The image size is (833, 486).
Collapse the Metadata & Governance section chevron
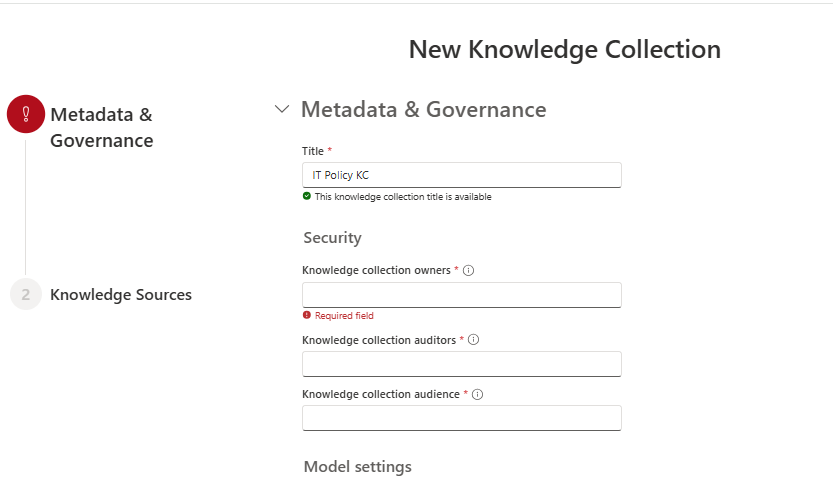tap(282, 109)
